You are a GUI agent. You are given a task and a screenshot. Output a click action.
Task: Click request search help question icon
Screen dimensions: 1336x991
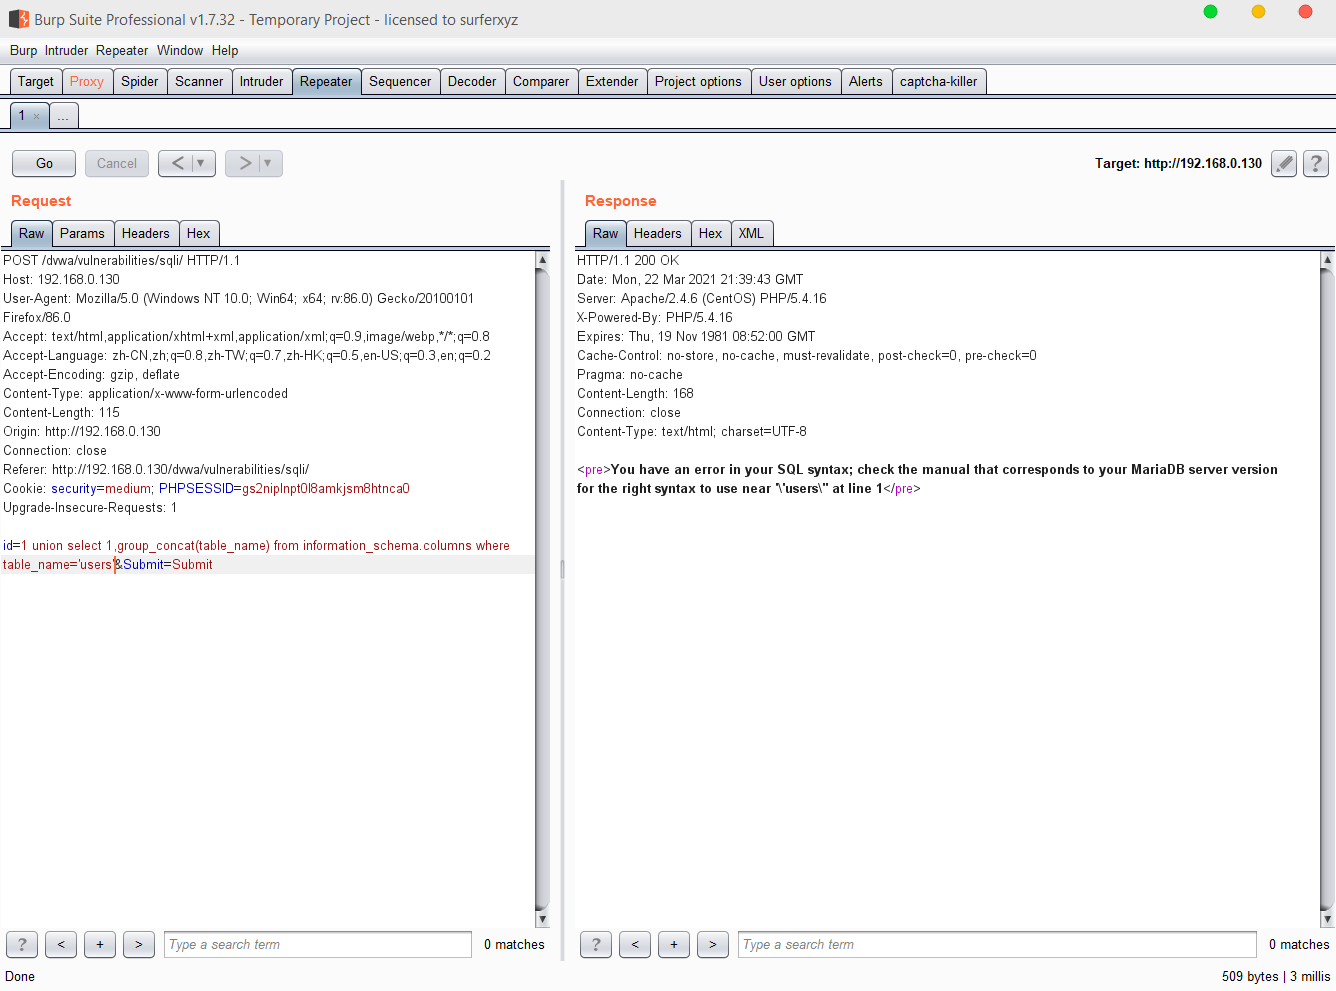tap(22, 944)
